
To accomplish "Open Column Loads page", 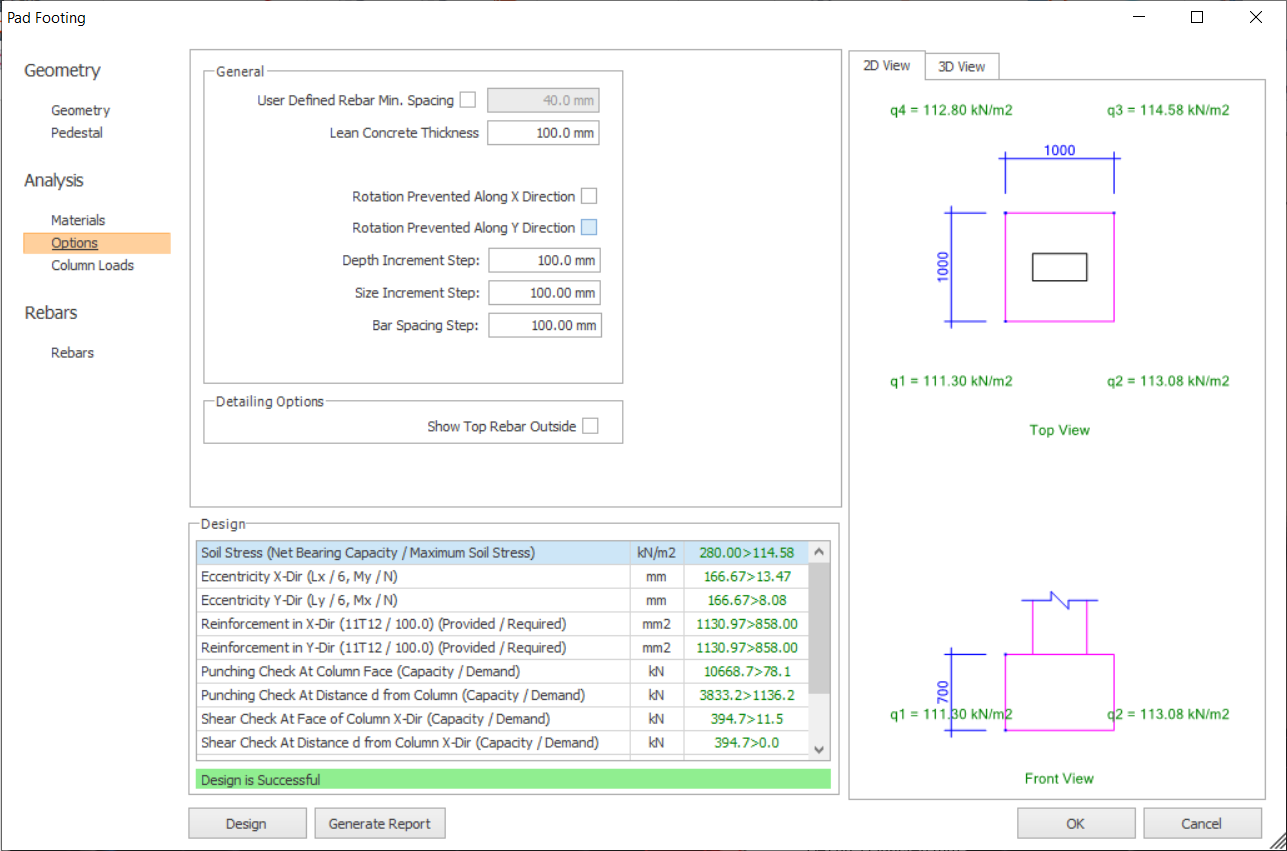I will [92, 266].
